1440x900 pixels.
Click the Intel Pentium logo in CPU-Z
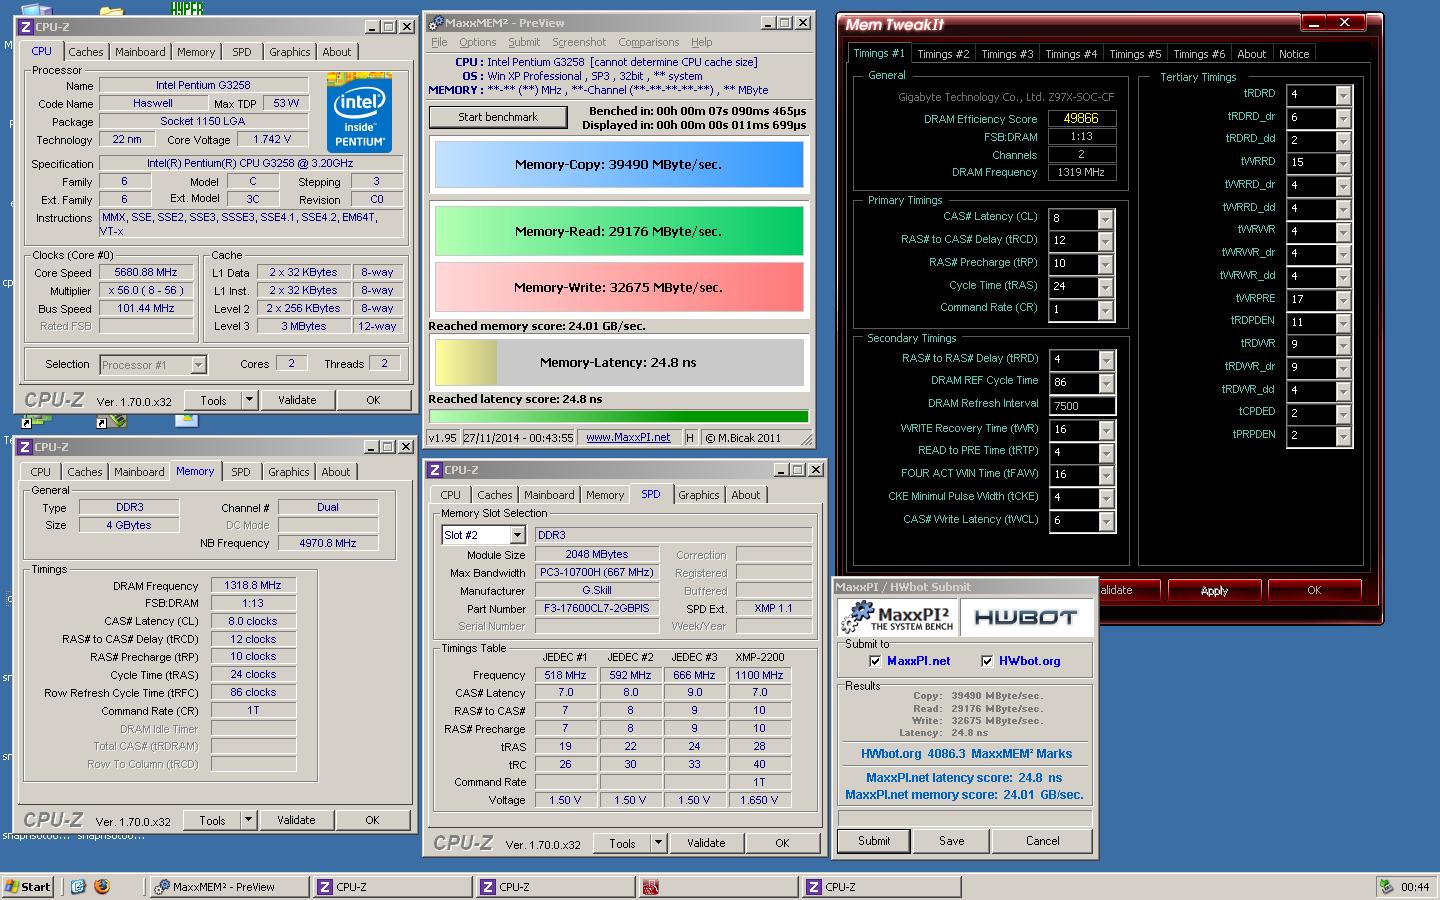pyautogui.click(x=359, y=111)
